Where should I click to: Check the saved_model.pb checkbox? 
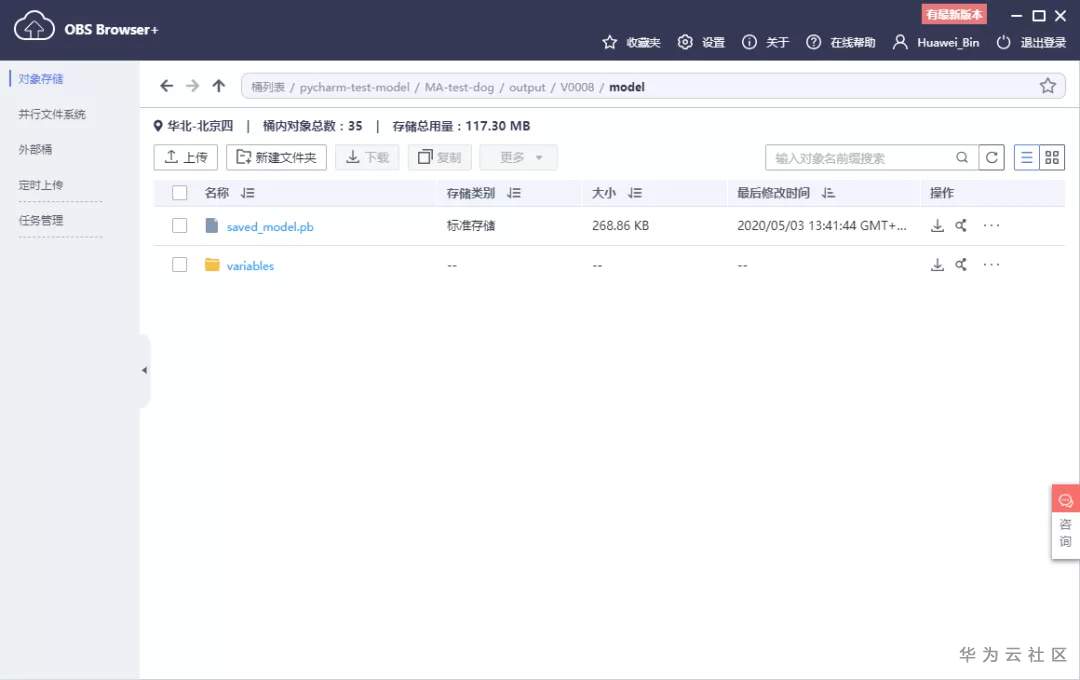pyautogui.click(x=180, y=225)
